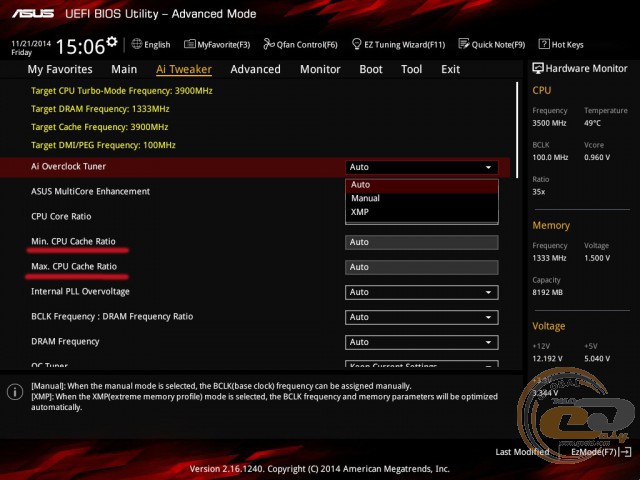Screen dimensions: 640x480
Task: Open MyFavorite(F3)
Action: pyautogui.click(x=217, y=44)
